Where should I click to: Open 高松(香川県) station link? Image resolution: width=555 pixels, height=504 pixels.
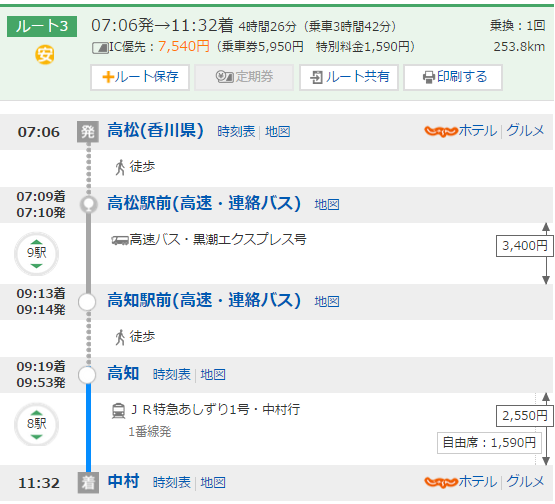[155, 131]
